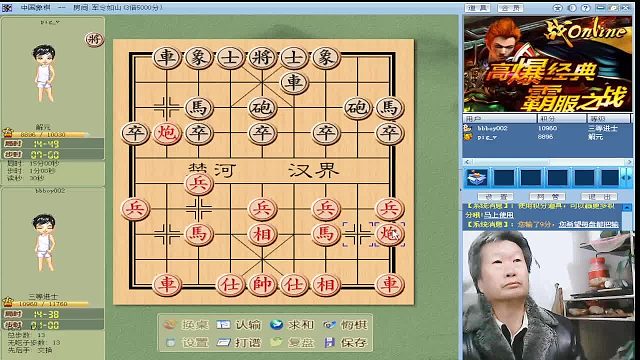Click the 保存 floppy disk icon
The height and width of the screenshot is (360, 640).
click(329, 342)
